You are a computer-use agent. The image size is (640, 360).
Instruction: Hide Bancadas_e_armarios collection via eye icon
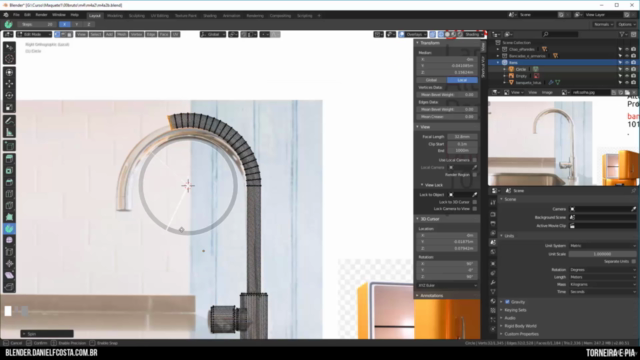click(627, 56)
